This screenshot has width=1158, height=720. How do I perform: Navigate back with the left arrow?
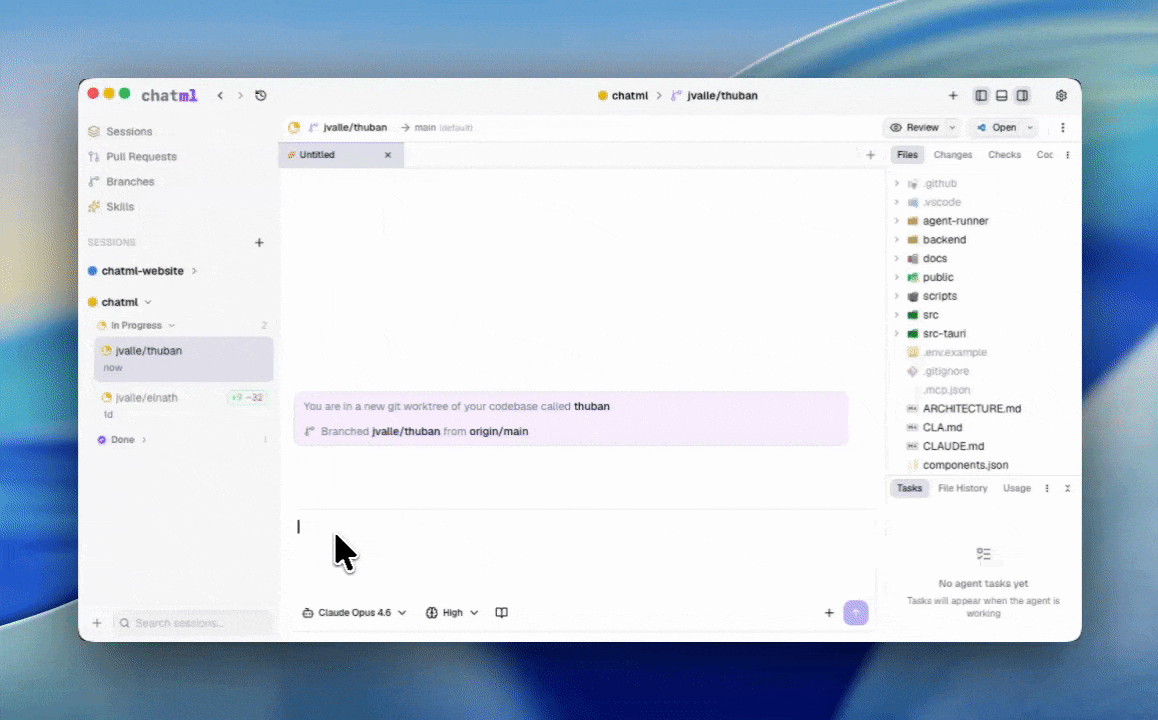(220, 96)
